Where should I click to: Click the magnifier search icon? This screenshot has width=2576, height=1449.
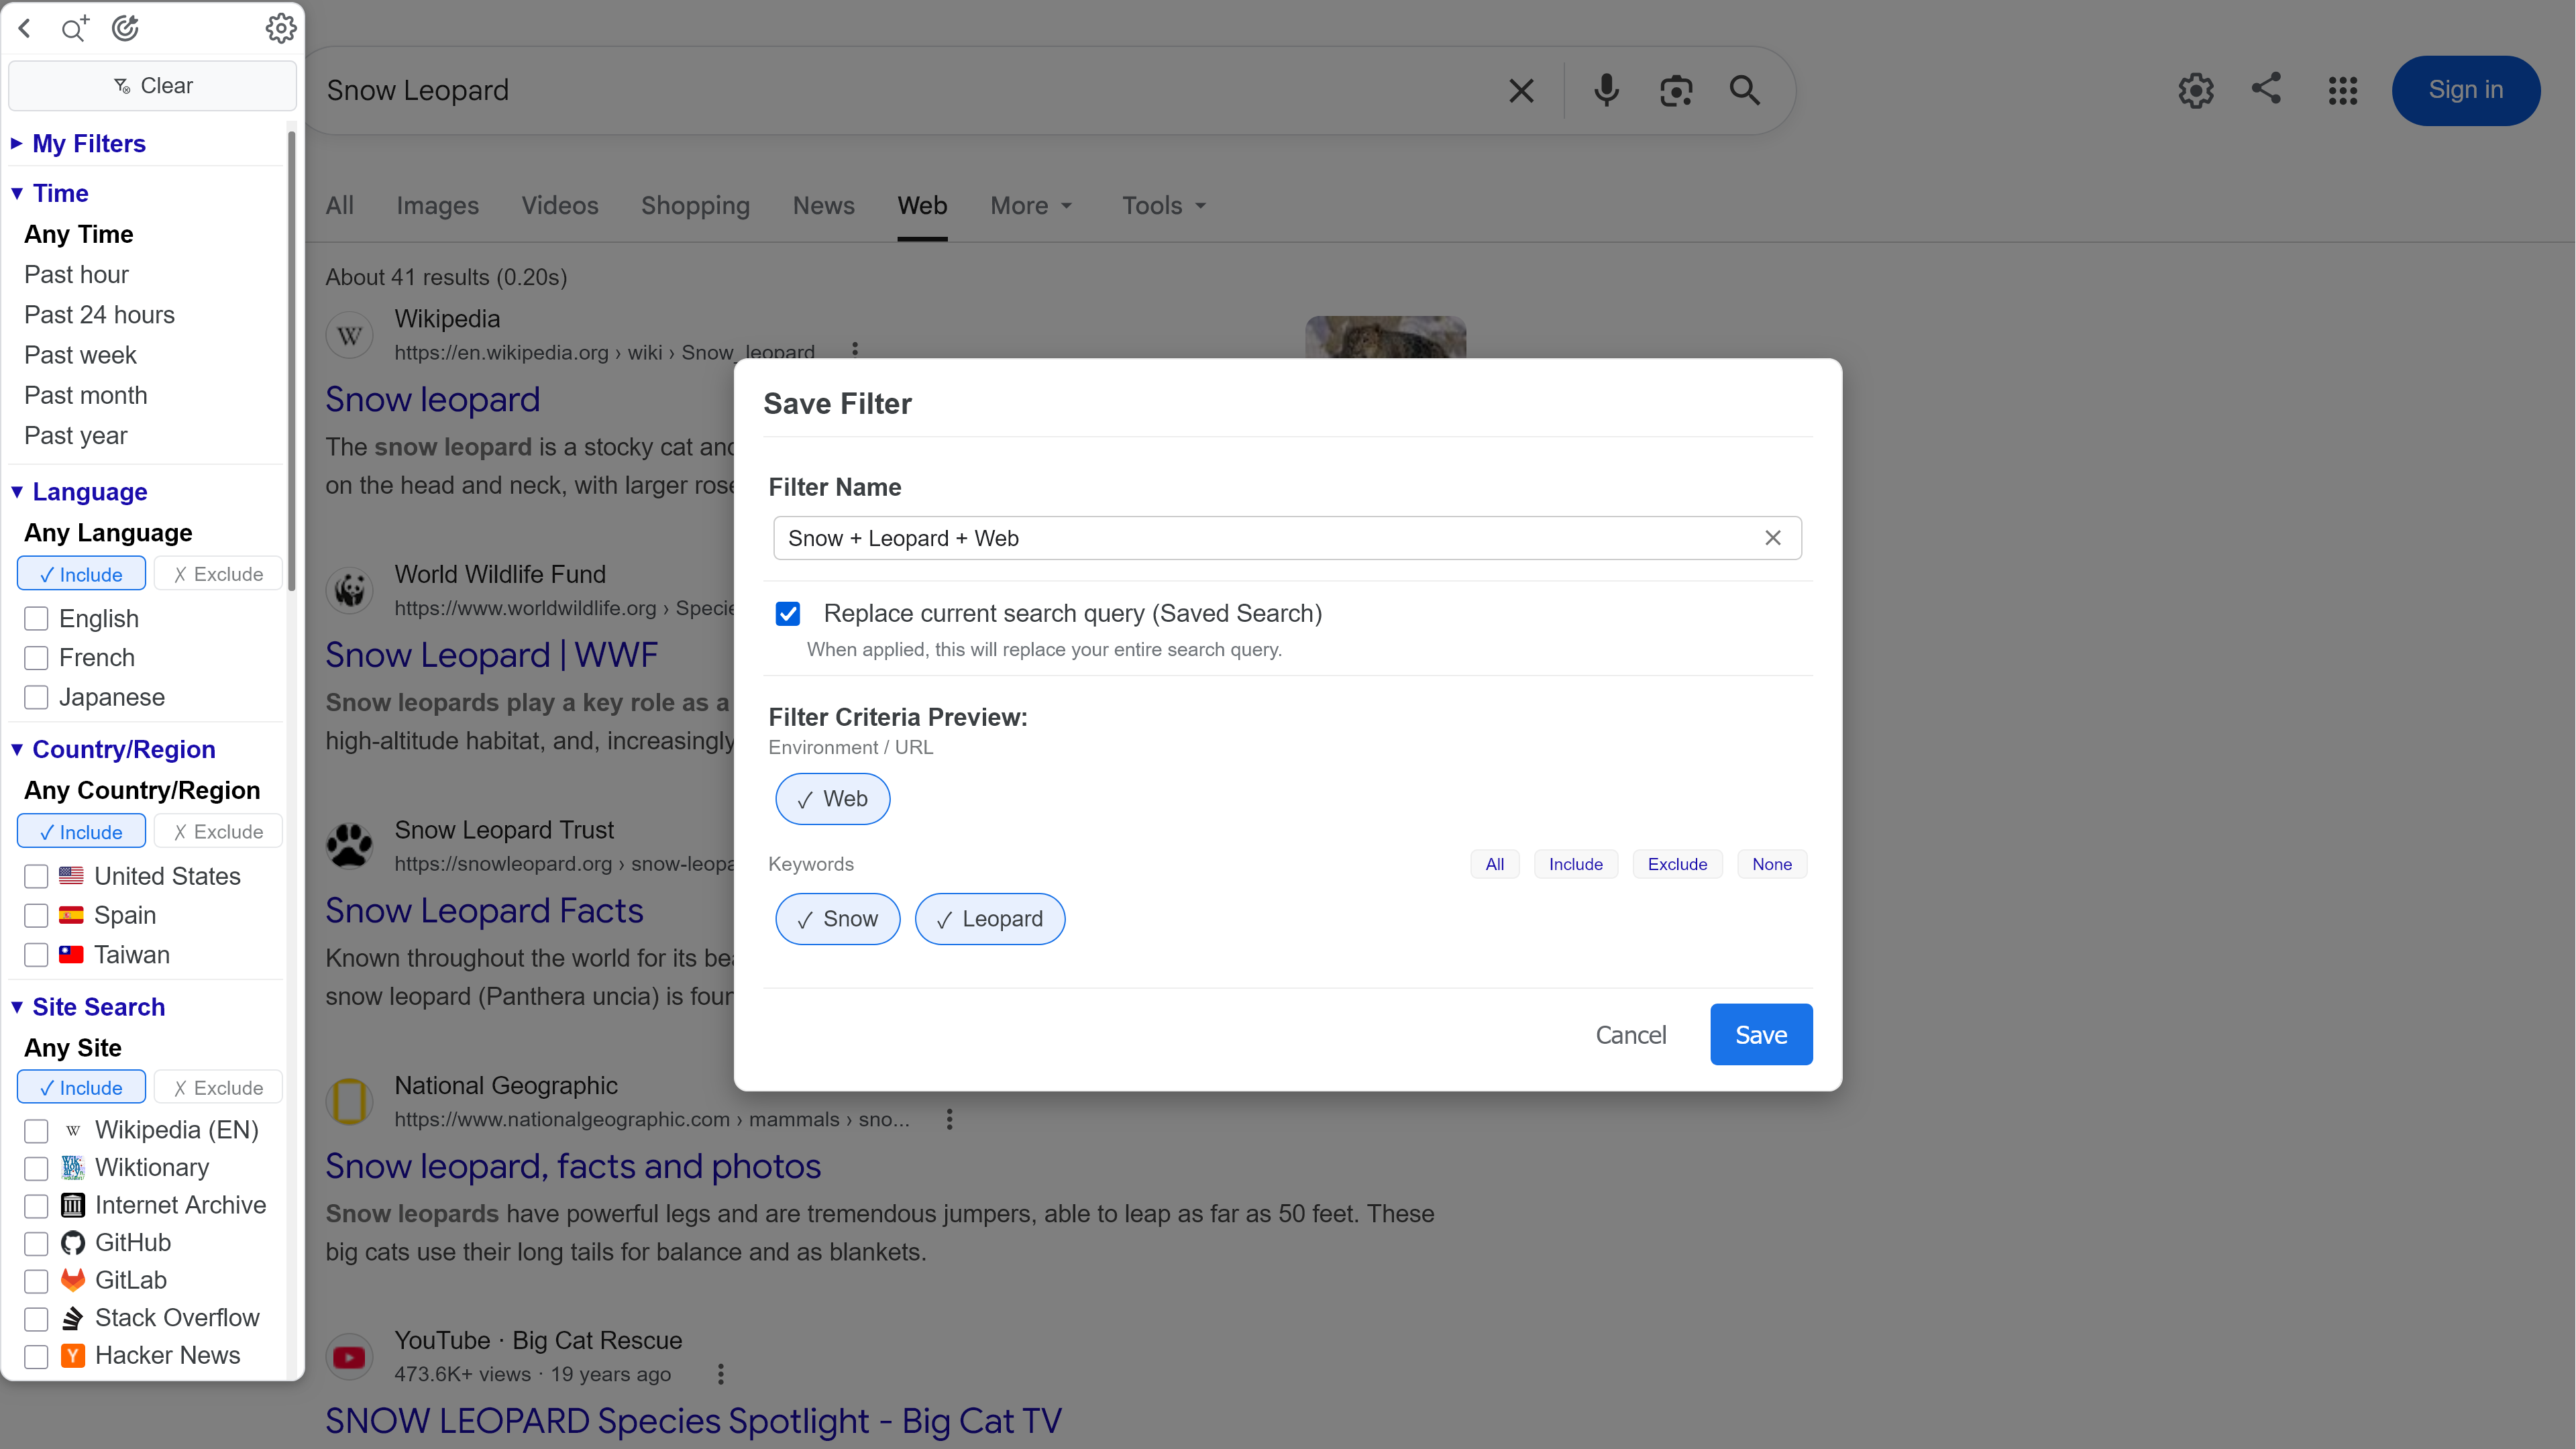point(1745,91)
